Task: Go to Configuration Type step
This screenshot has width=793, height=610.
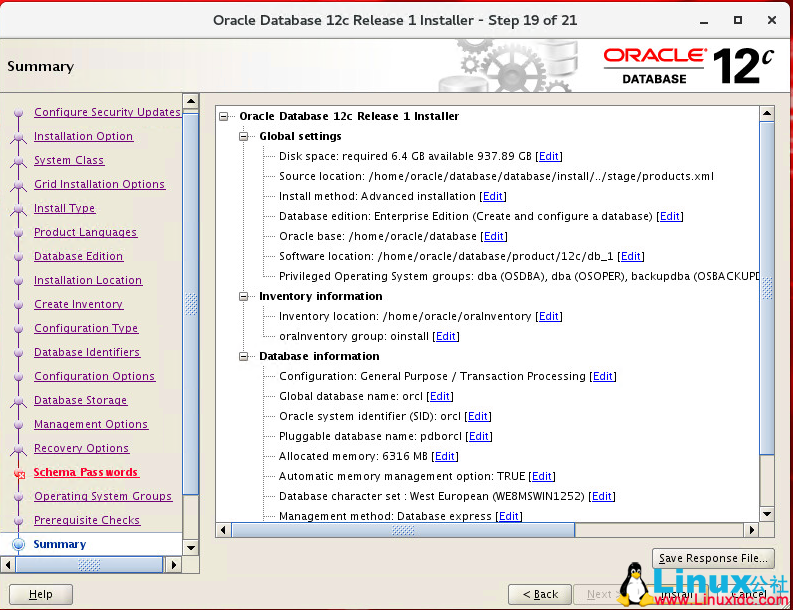Action: 86,329
